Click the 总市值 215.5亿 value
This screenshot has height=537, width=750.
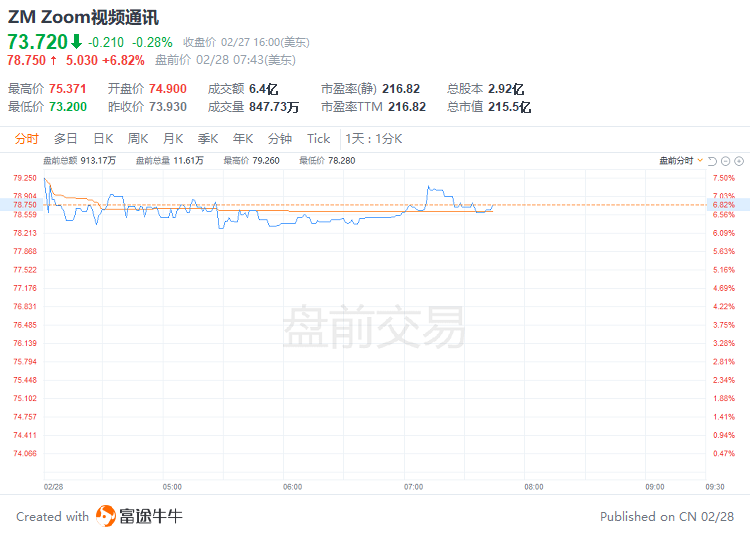509,107
